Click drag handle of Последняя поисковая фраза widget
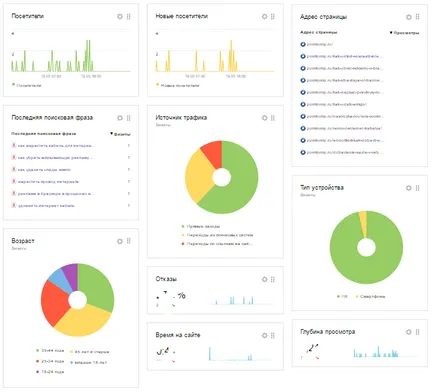 click(129, 118)
